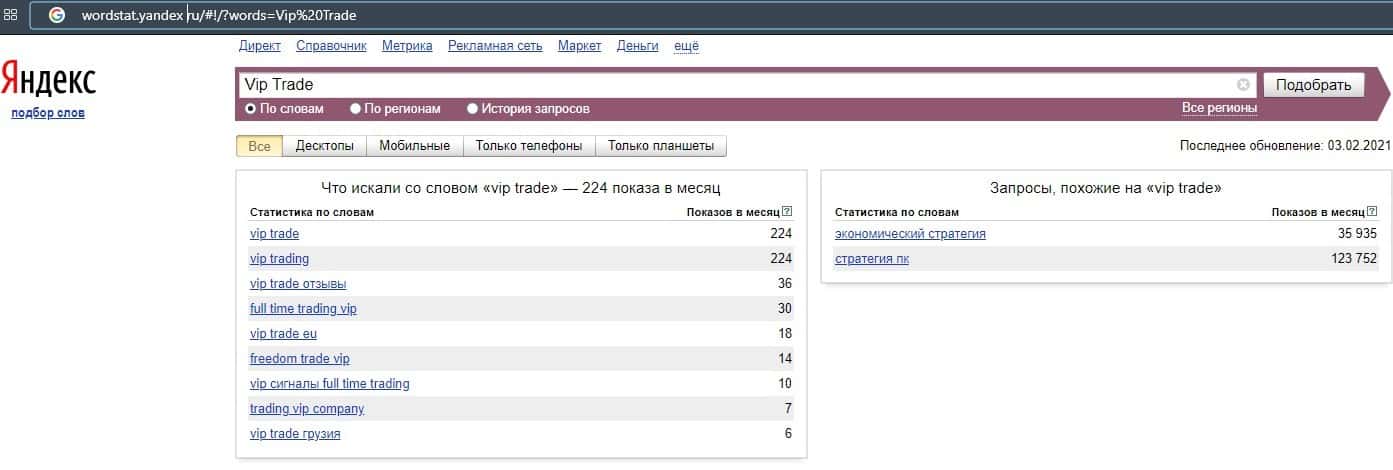Viewport: 1393px width, 470px height.
Task: Switch to the Десктопы tab
Action: 325,146
